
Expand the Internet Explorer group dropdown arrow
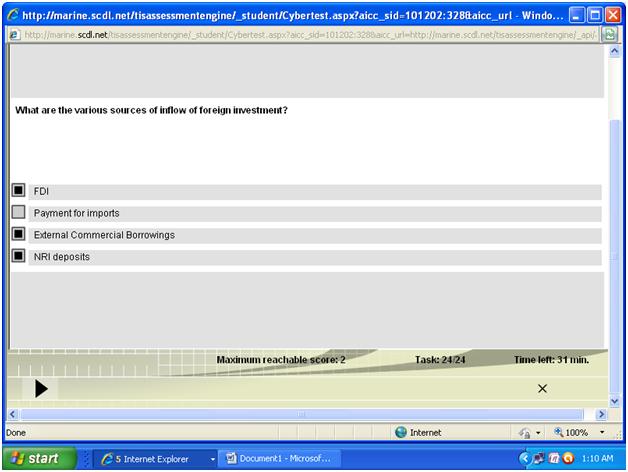[x=213, y=459]
